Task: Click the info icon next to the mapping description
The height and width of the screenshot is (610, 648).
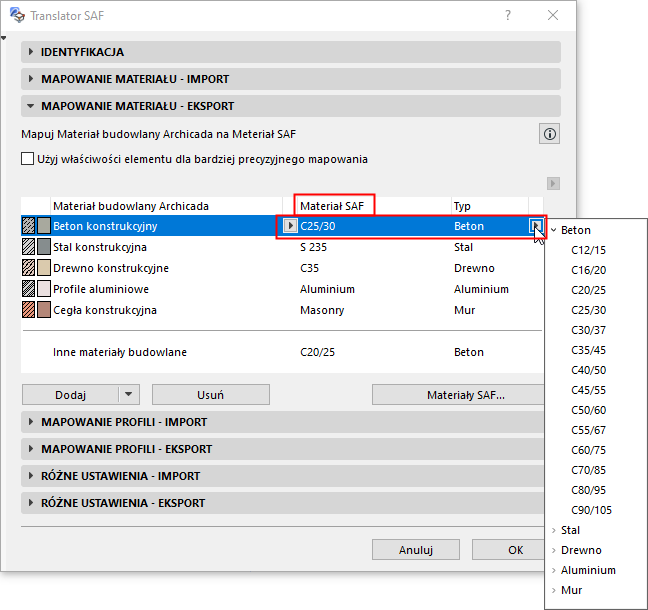Action: coord(549,134)
